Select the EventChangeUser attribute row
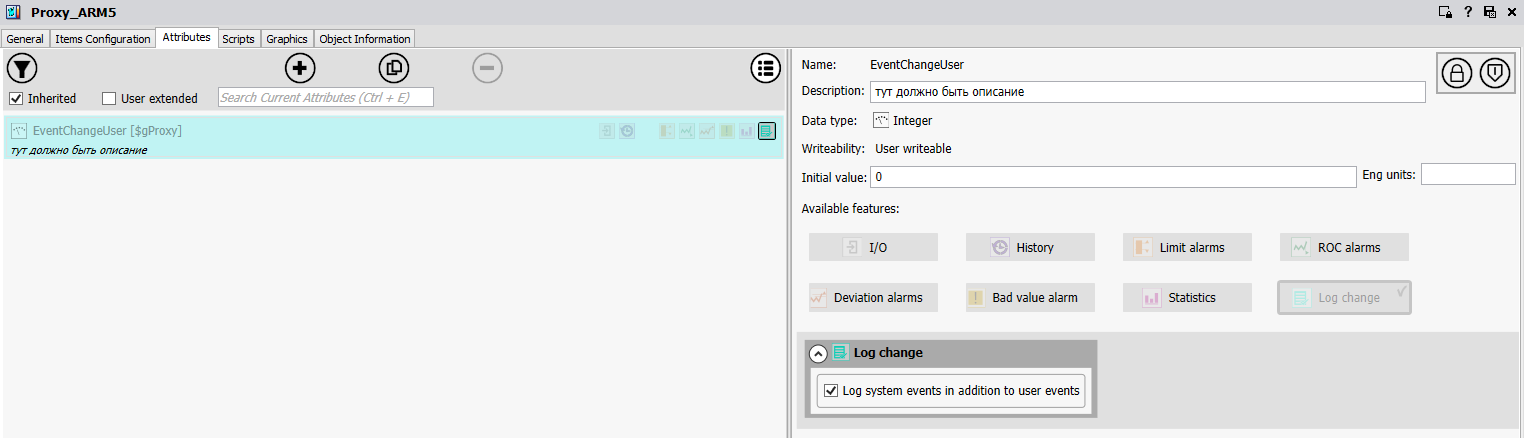The height and width of the screenshot is (438, 1524). click(300, 137)
